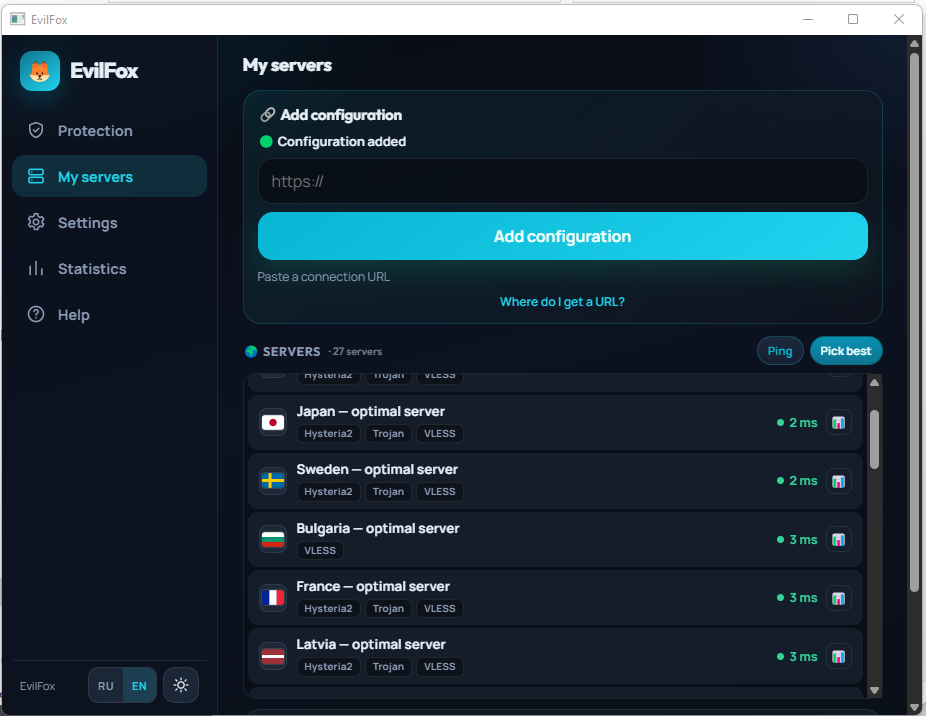This screenshot has height=716, width=926.
Task: Click the 3 ms ping on Bulgaria row
Action: [x=797, y=540]
